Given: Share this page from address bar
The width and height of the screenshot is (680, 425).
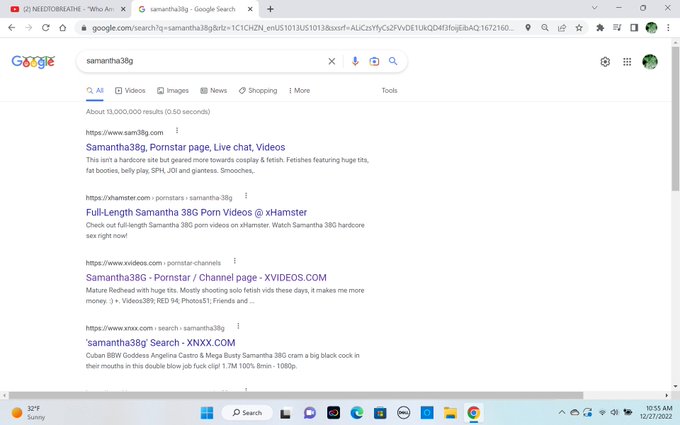Looking at the screenshot, I should point(562,28).
